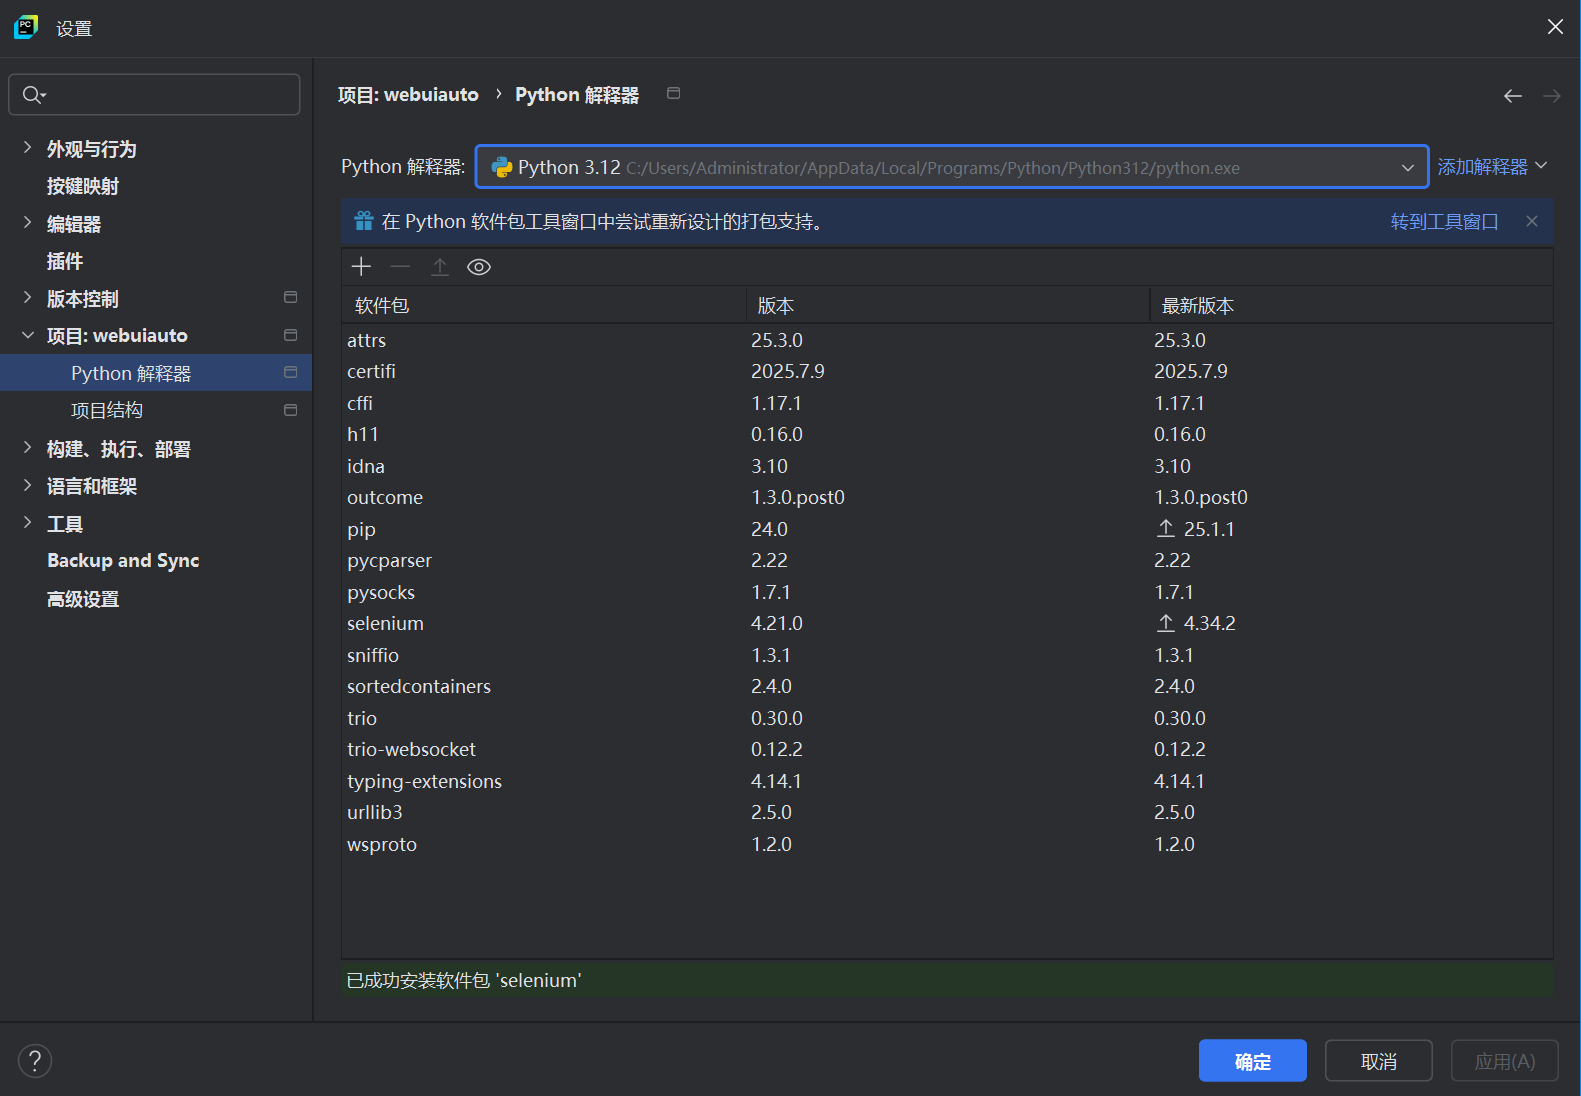
Task: Dismiss the packaging support banner
Action: [x=1532, y=221]
